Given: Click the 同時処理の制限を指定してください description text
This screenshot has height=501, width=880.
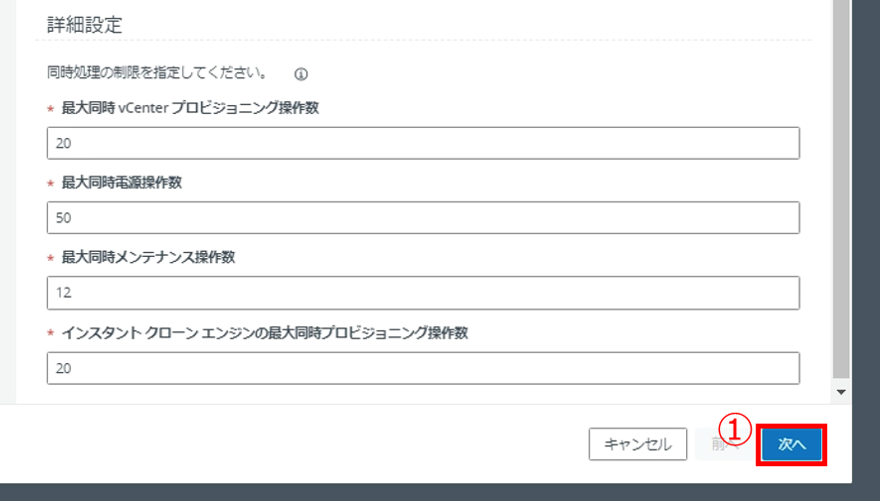Looking at the screenshot, I should pos(156,73).
